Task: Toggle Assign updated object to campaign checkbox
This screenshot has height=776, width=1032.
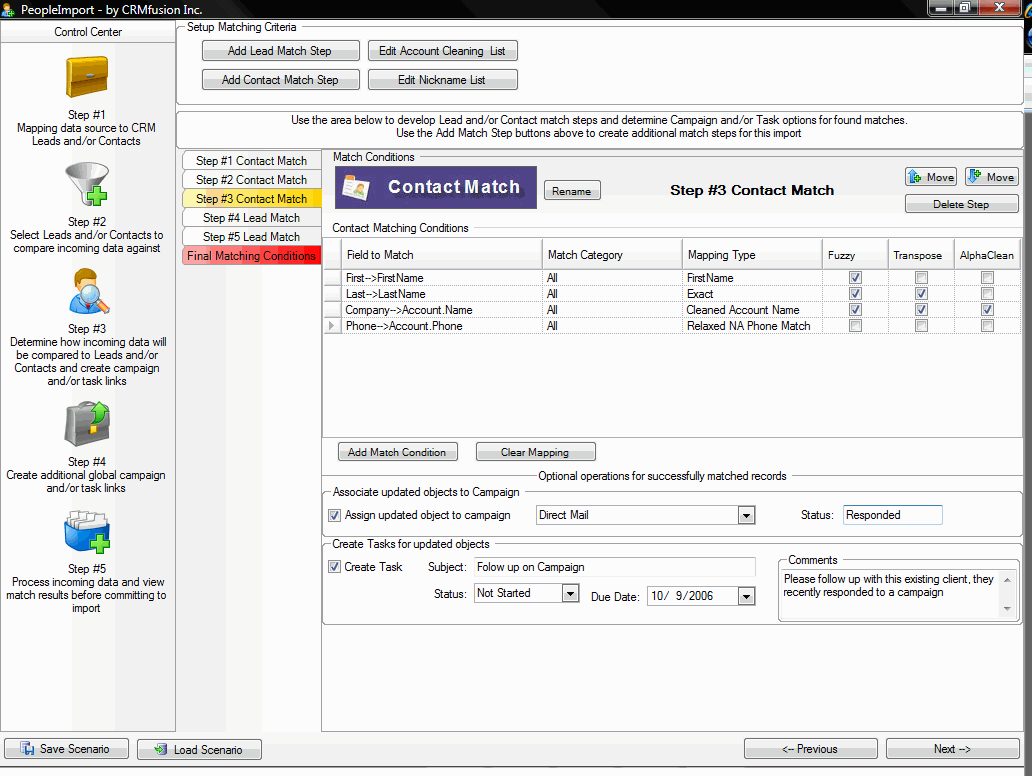Action: pyautogui.click(x=334, y=515)
